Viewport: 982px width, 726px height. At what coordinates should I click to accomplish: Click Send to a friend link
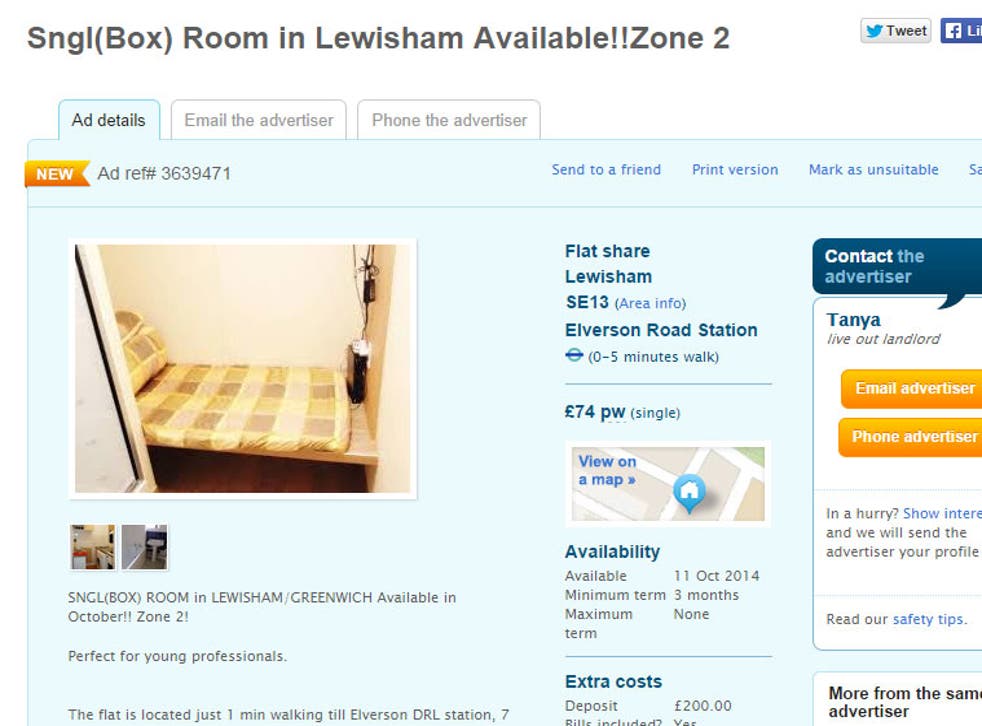(x=606, y=170)
